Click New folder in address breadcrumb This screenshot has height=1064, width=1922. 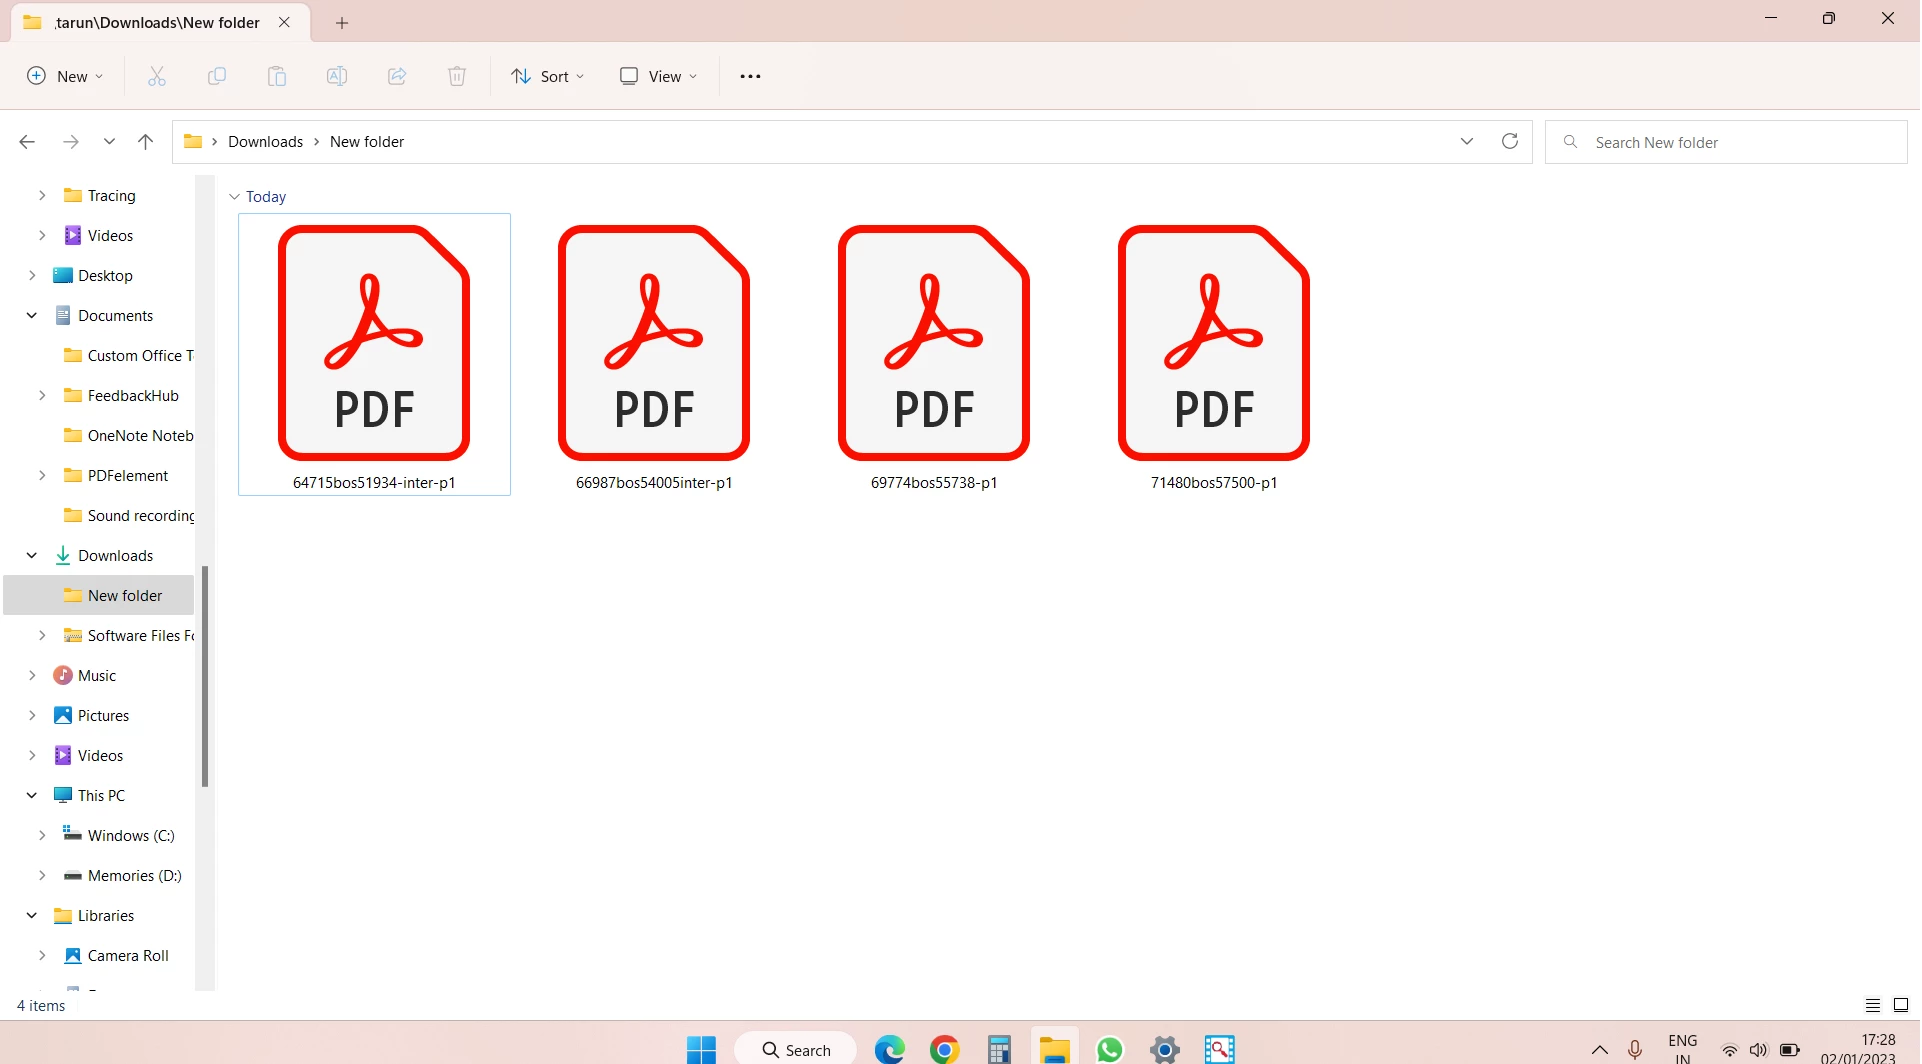[x=367, y=142]
